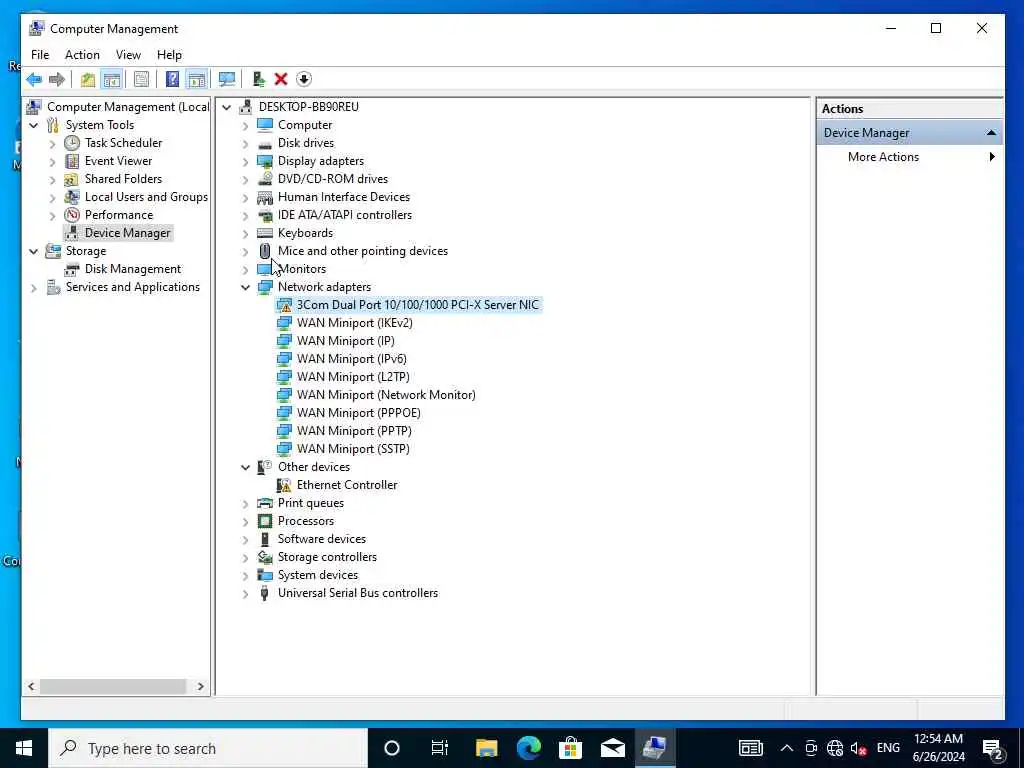The height and width of the screenshot is (768, 1024).
Task: Open the notification center icon
Action: pyautogui.click(x=993, y=748)
